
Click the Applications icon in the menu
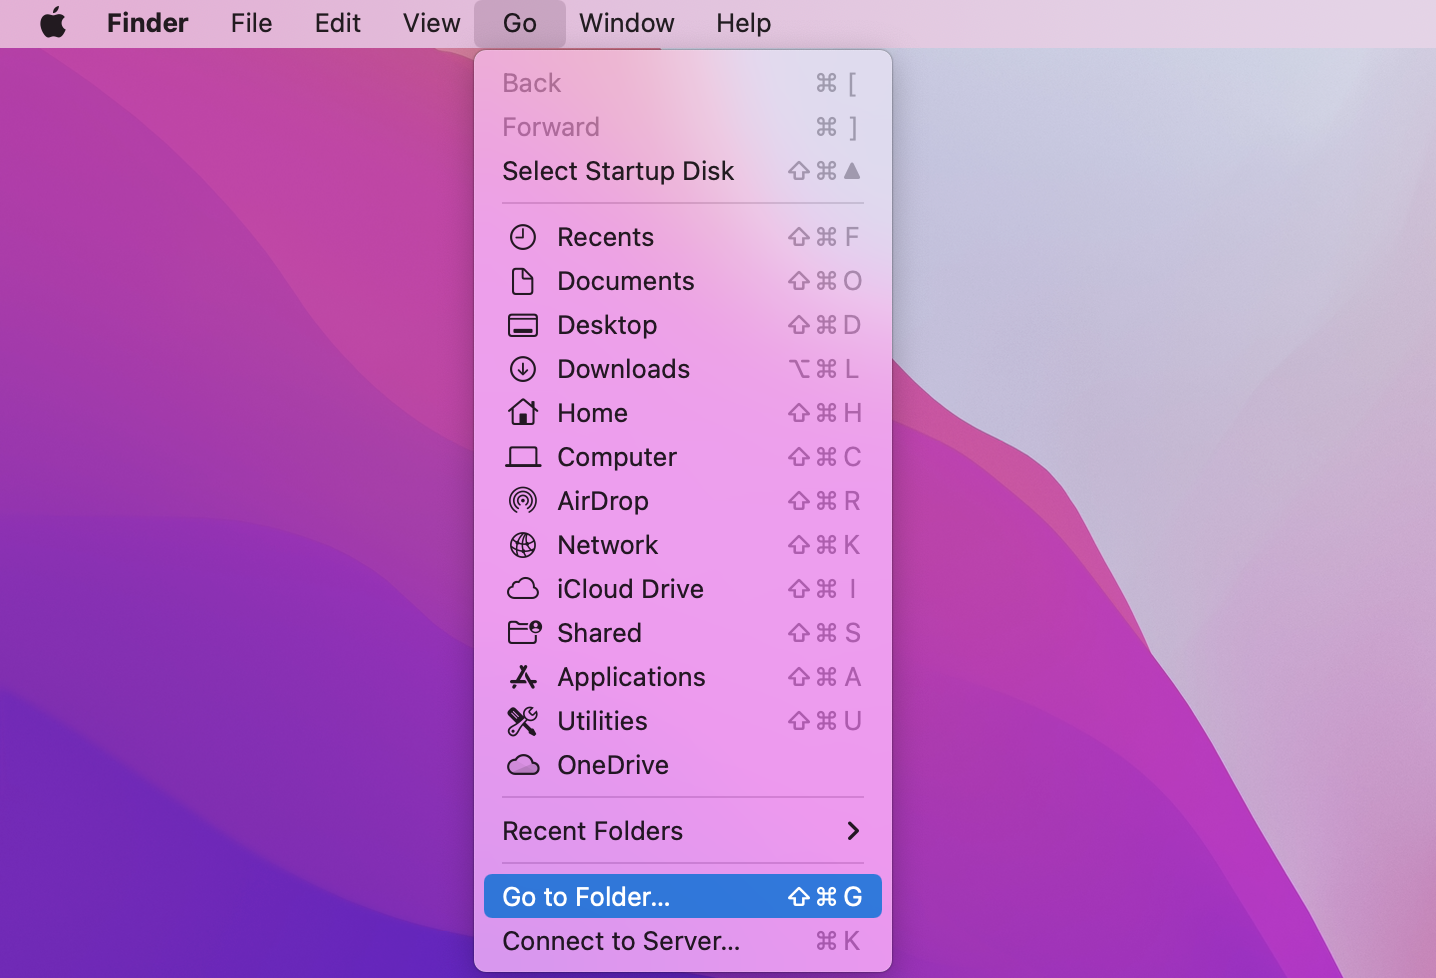pyautogui.click(x=523, y=677)
